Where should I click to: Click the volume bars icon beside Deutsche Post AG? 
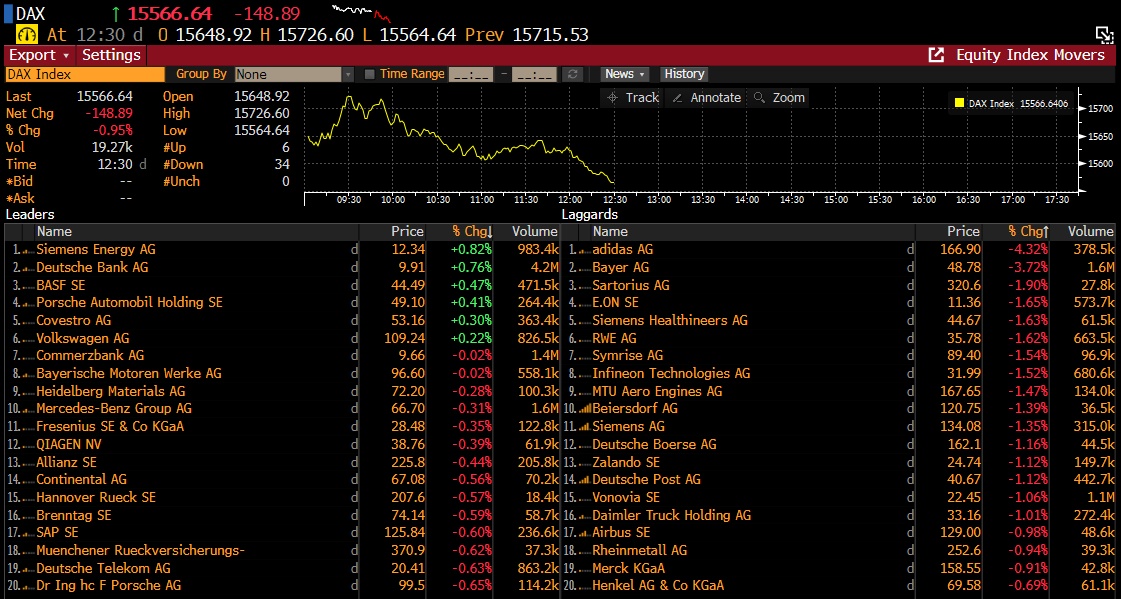coord(584,480)
